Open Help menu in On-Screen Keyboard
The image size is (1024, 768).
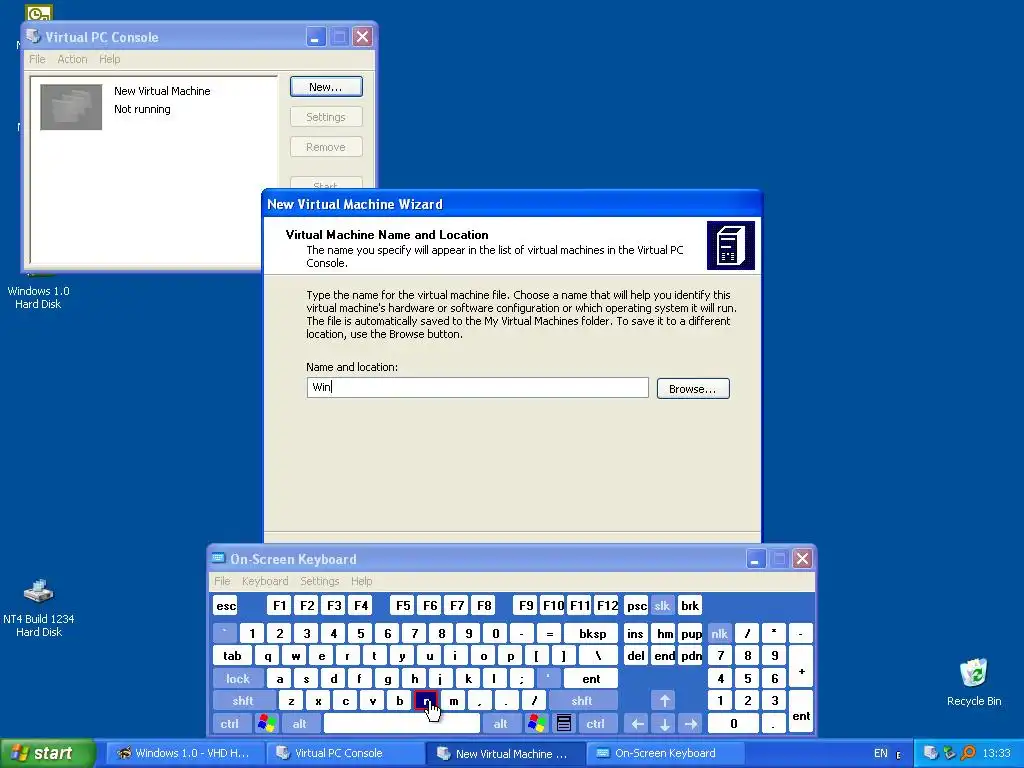coord(361,581)
